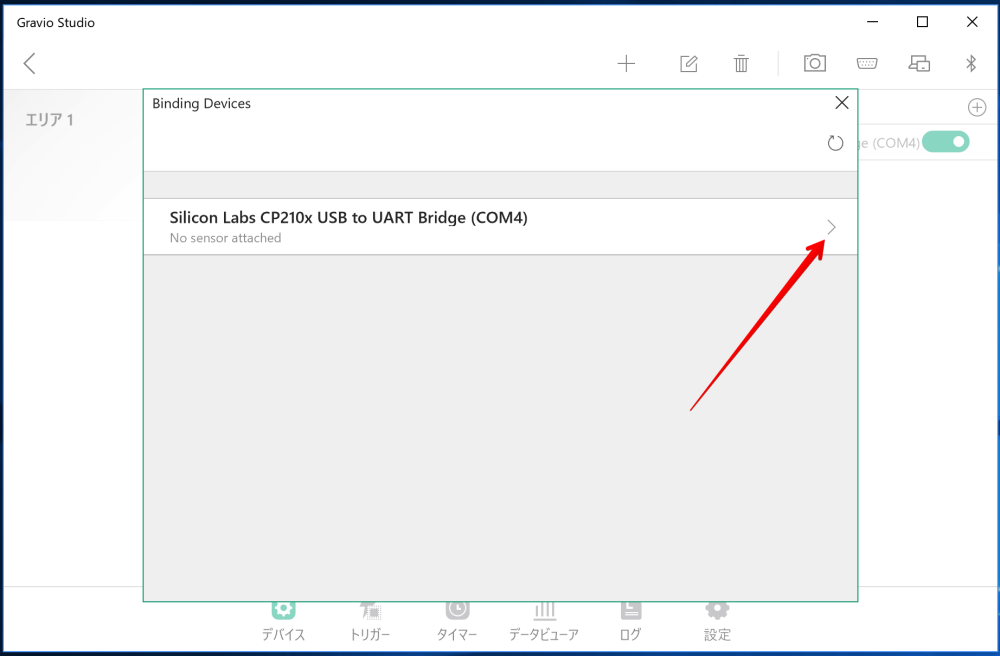Click the serial port connector icon
This screenshot has width=1000, height=656.
tap(867, 63)
